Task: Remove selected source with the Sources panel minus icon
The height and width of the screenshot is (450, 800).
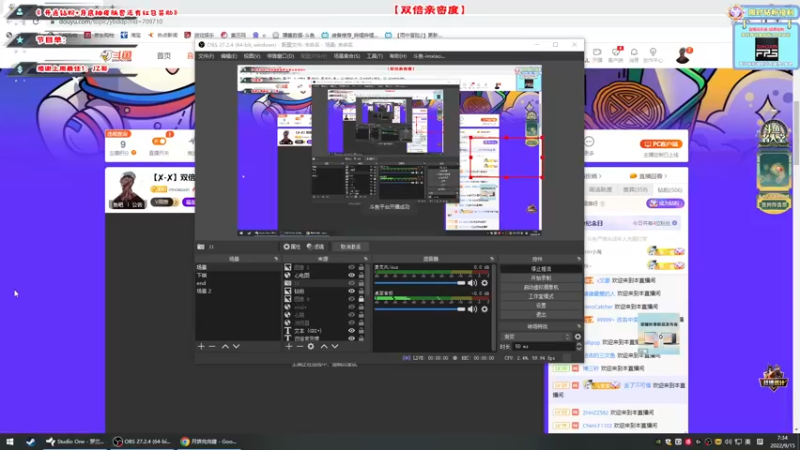Action: pos(300,346)
